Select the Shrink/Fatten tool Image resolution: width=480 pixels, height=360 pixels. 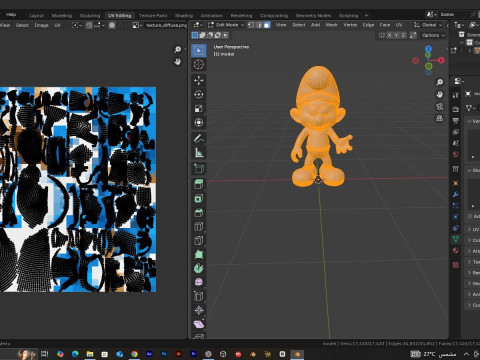(x=199, y=310)
